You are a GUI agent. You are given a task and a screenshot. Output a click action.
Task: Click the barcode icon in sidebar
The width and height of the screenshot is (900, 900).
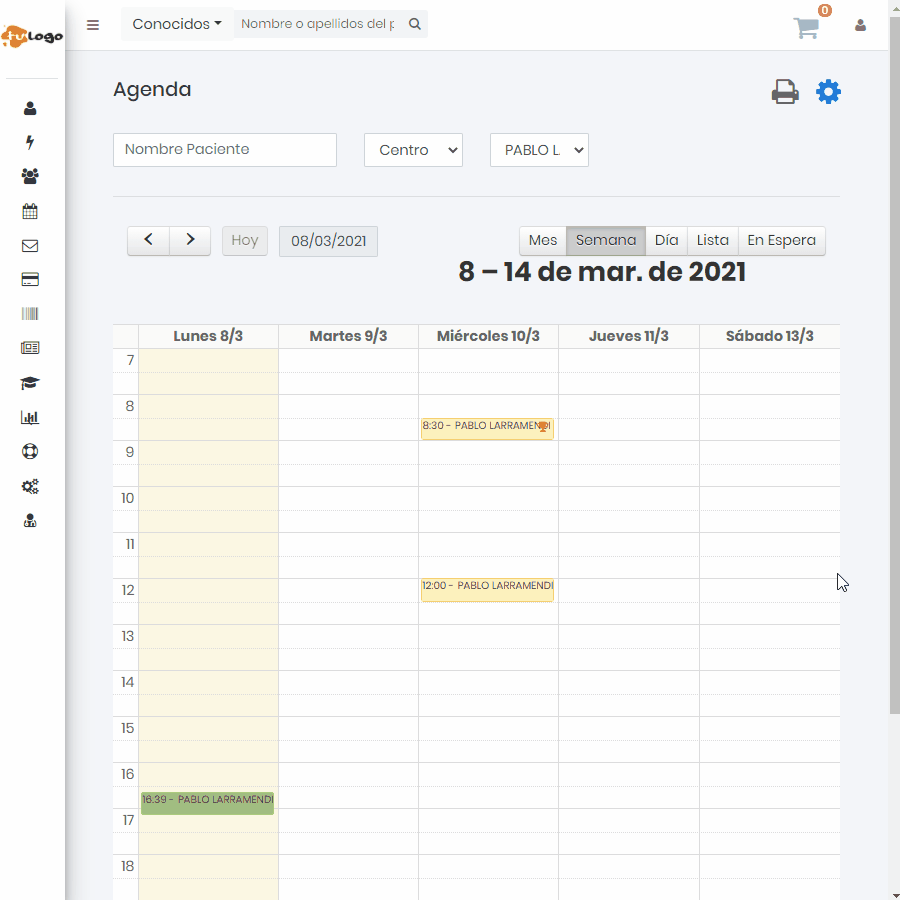pos(30,314)
